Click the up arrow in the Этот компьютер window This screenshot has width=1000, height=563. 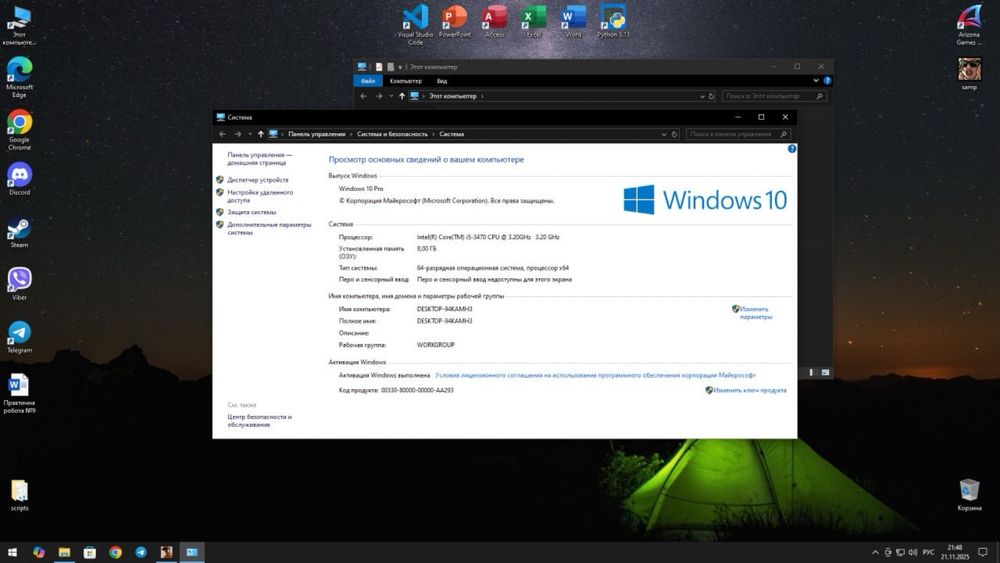[402, 96]
